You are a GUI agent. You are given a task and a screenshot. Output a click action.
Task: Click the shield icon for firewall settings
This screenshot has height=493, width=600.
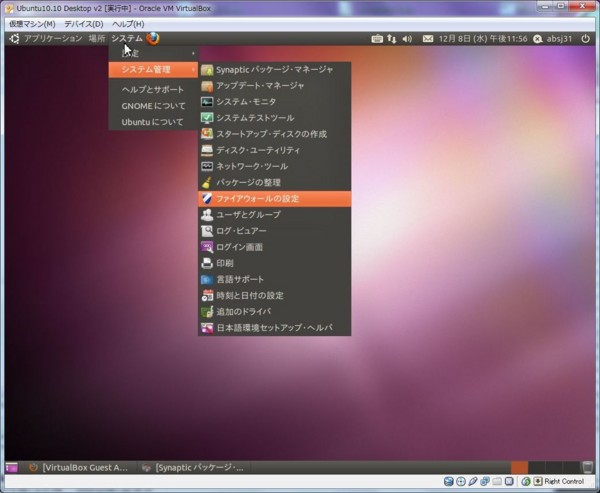[x=207, y=199]
